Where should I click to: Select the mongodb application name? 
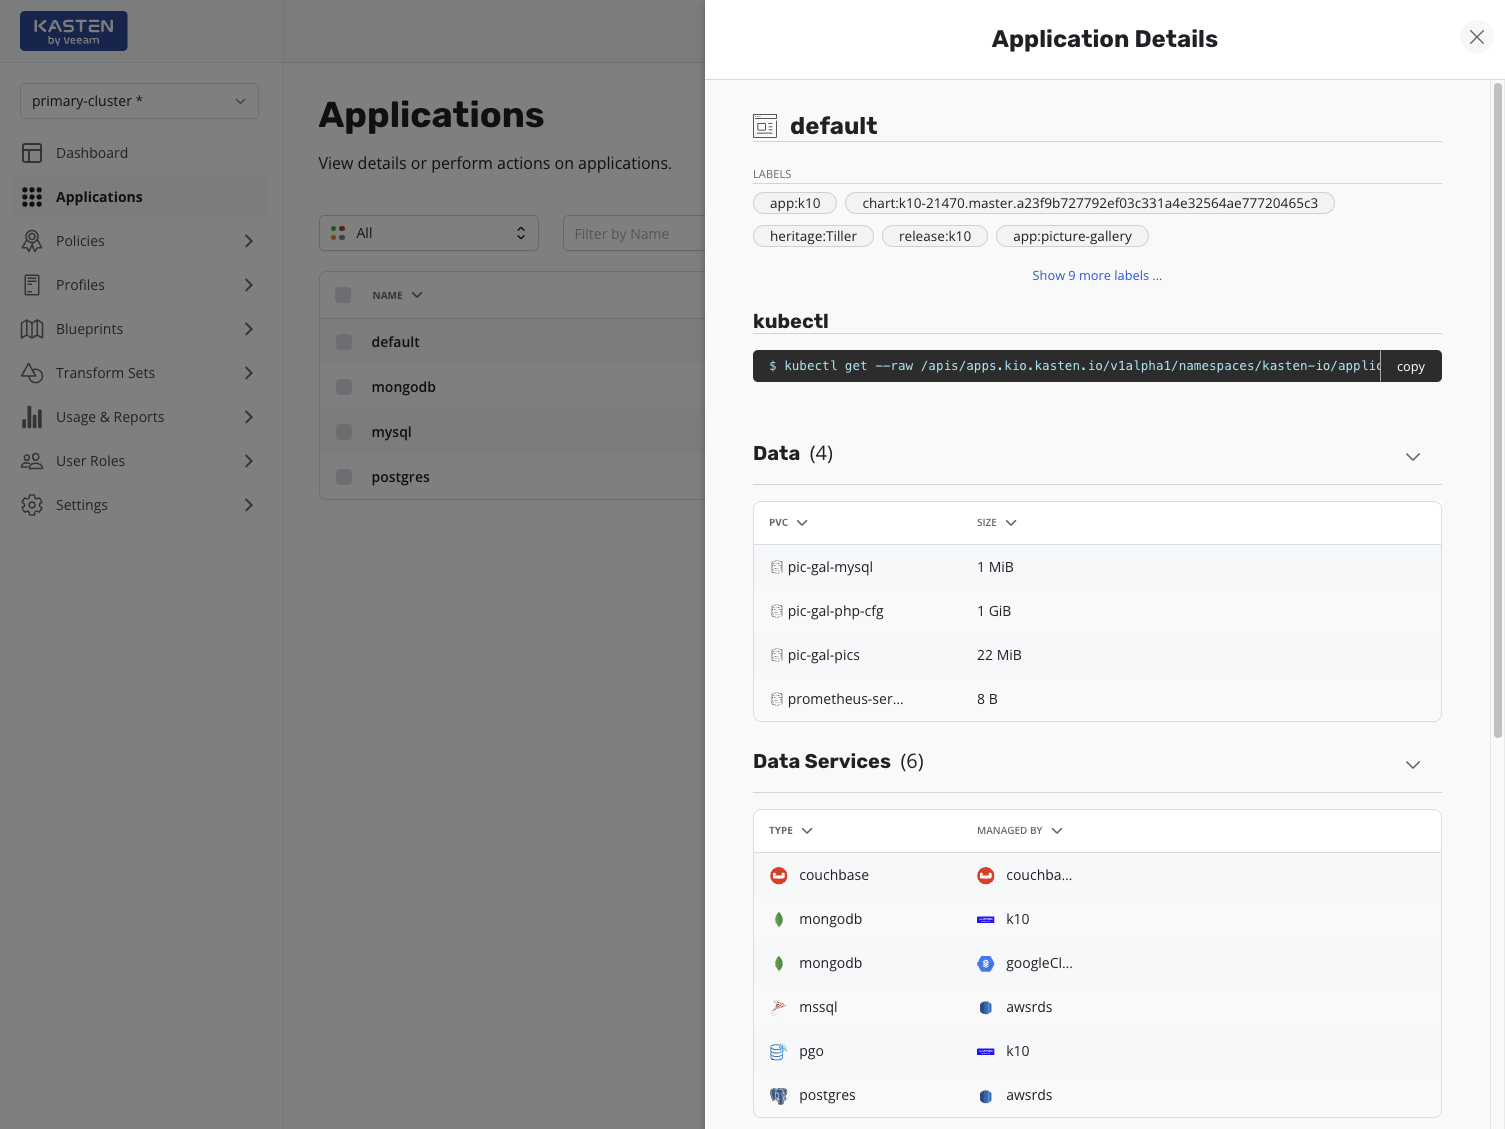coord(404,387)
